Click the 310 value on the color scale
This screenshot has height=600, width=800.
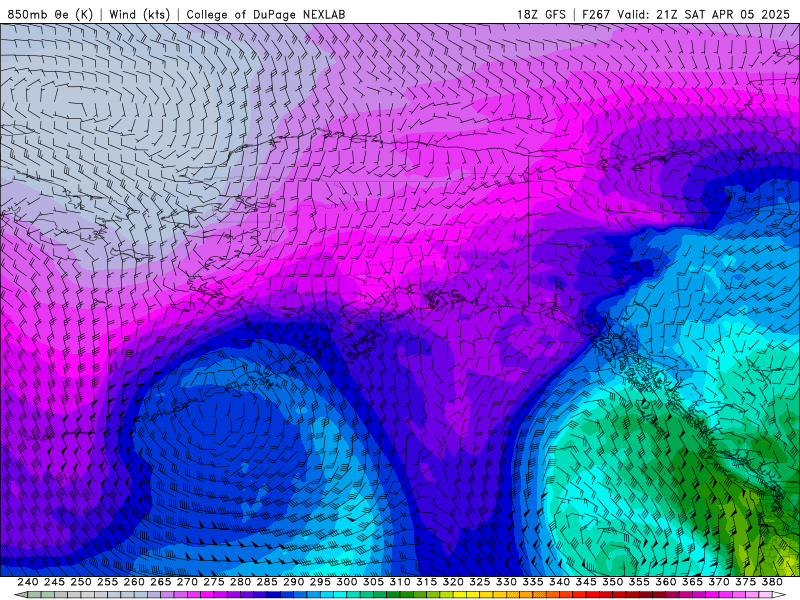[399, 582]
